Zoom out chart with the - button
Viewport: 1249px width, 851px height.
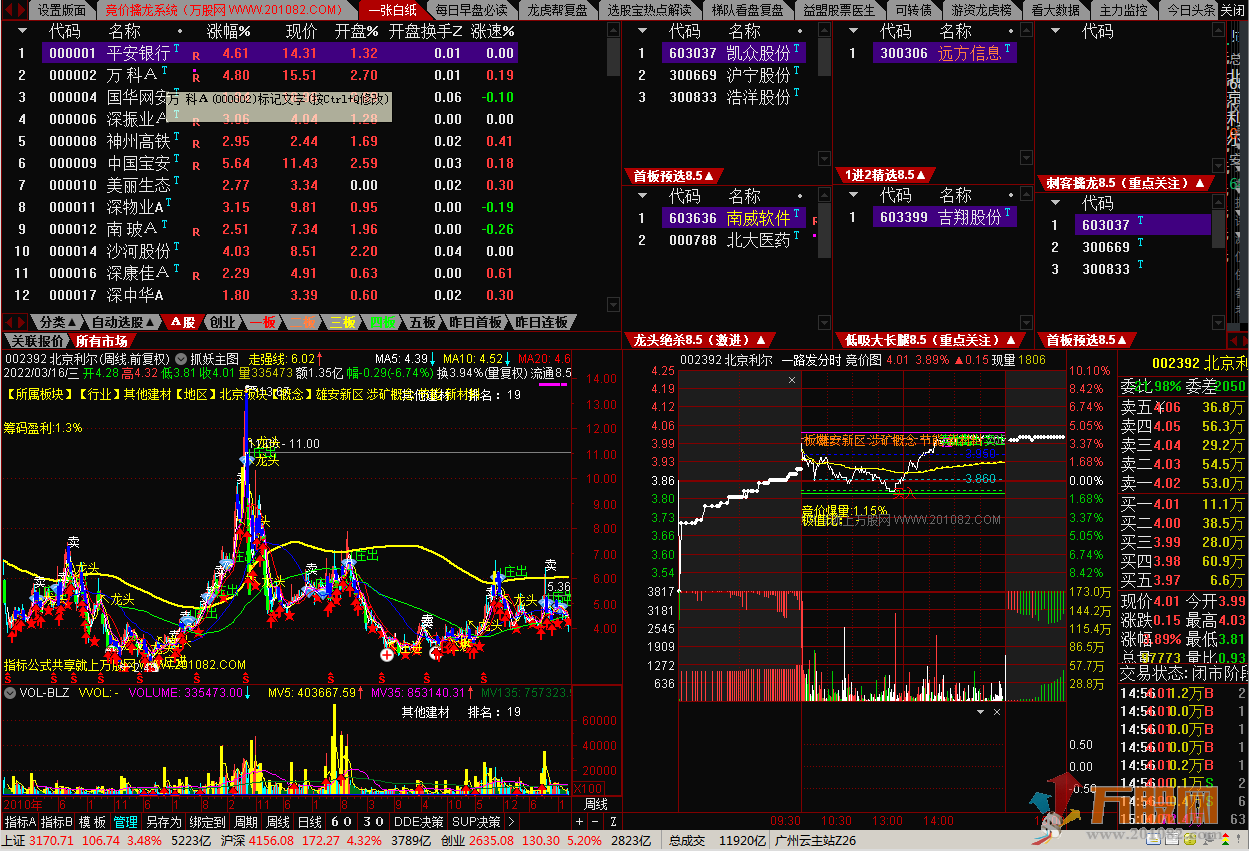[x=594, y=821]
